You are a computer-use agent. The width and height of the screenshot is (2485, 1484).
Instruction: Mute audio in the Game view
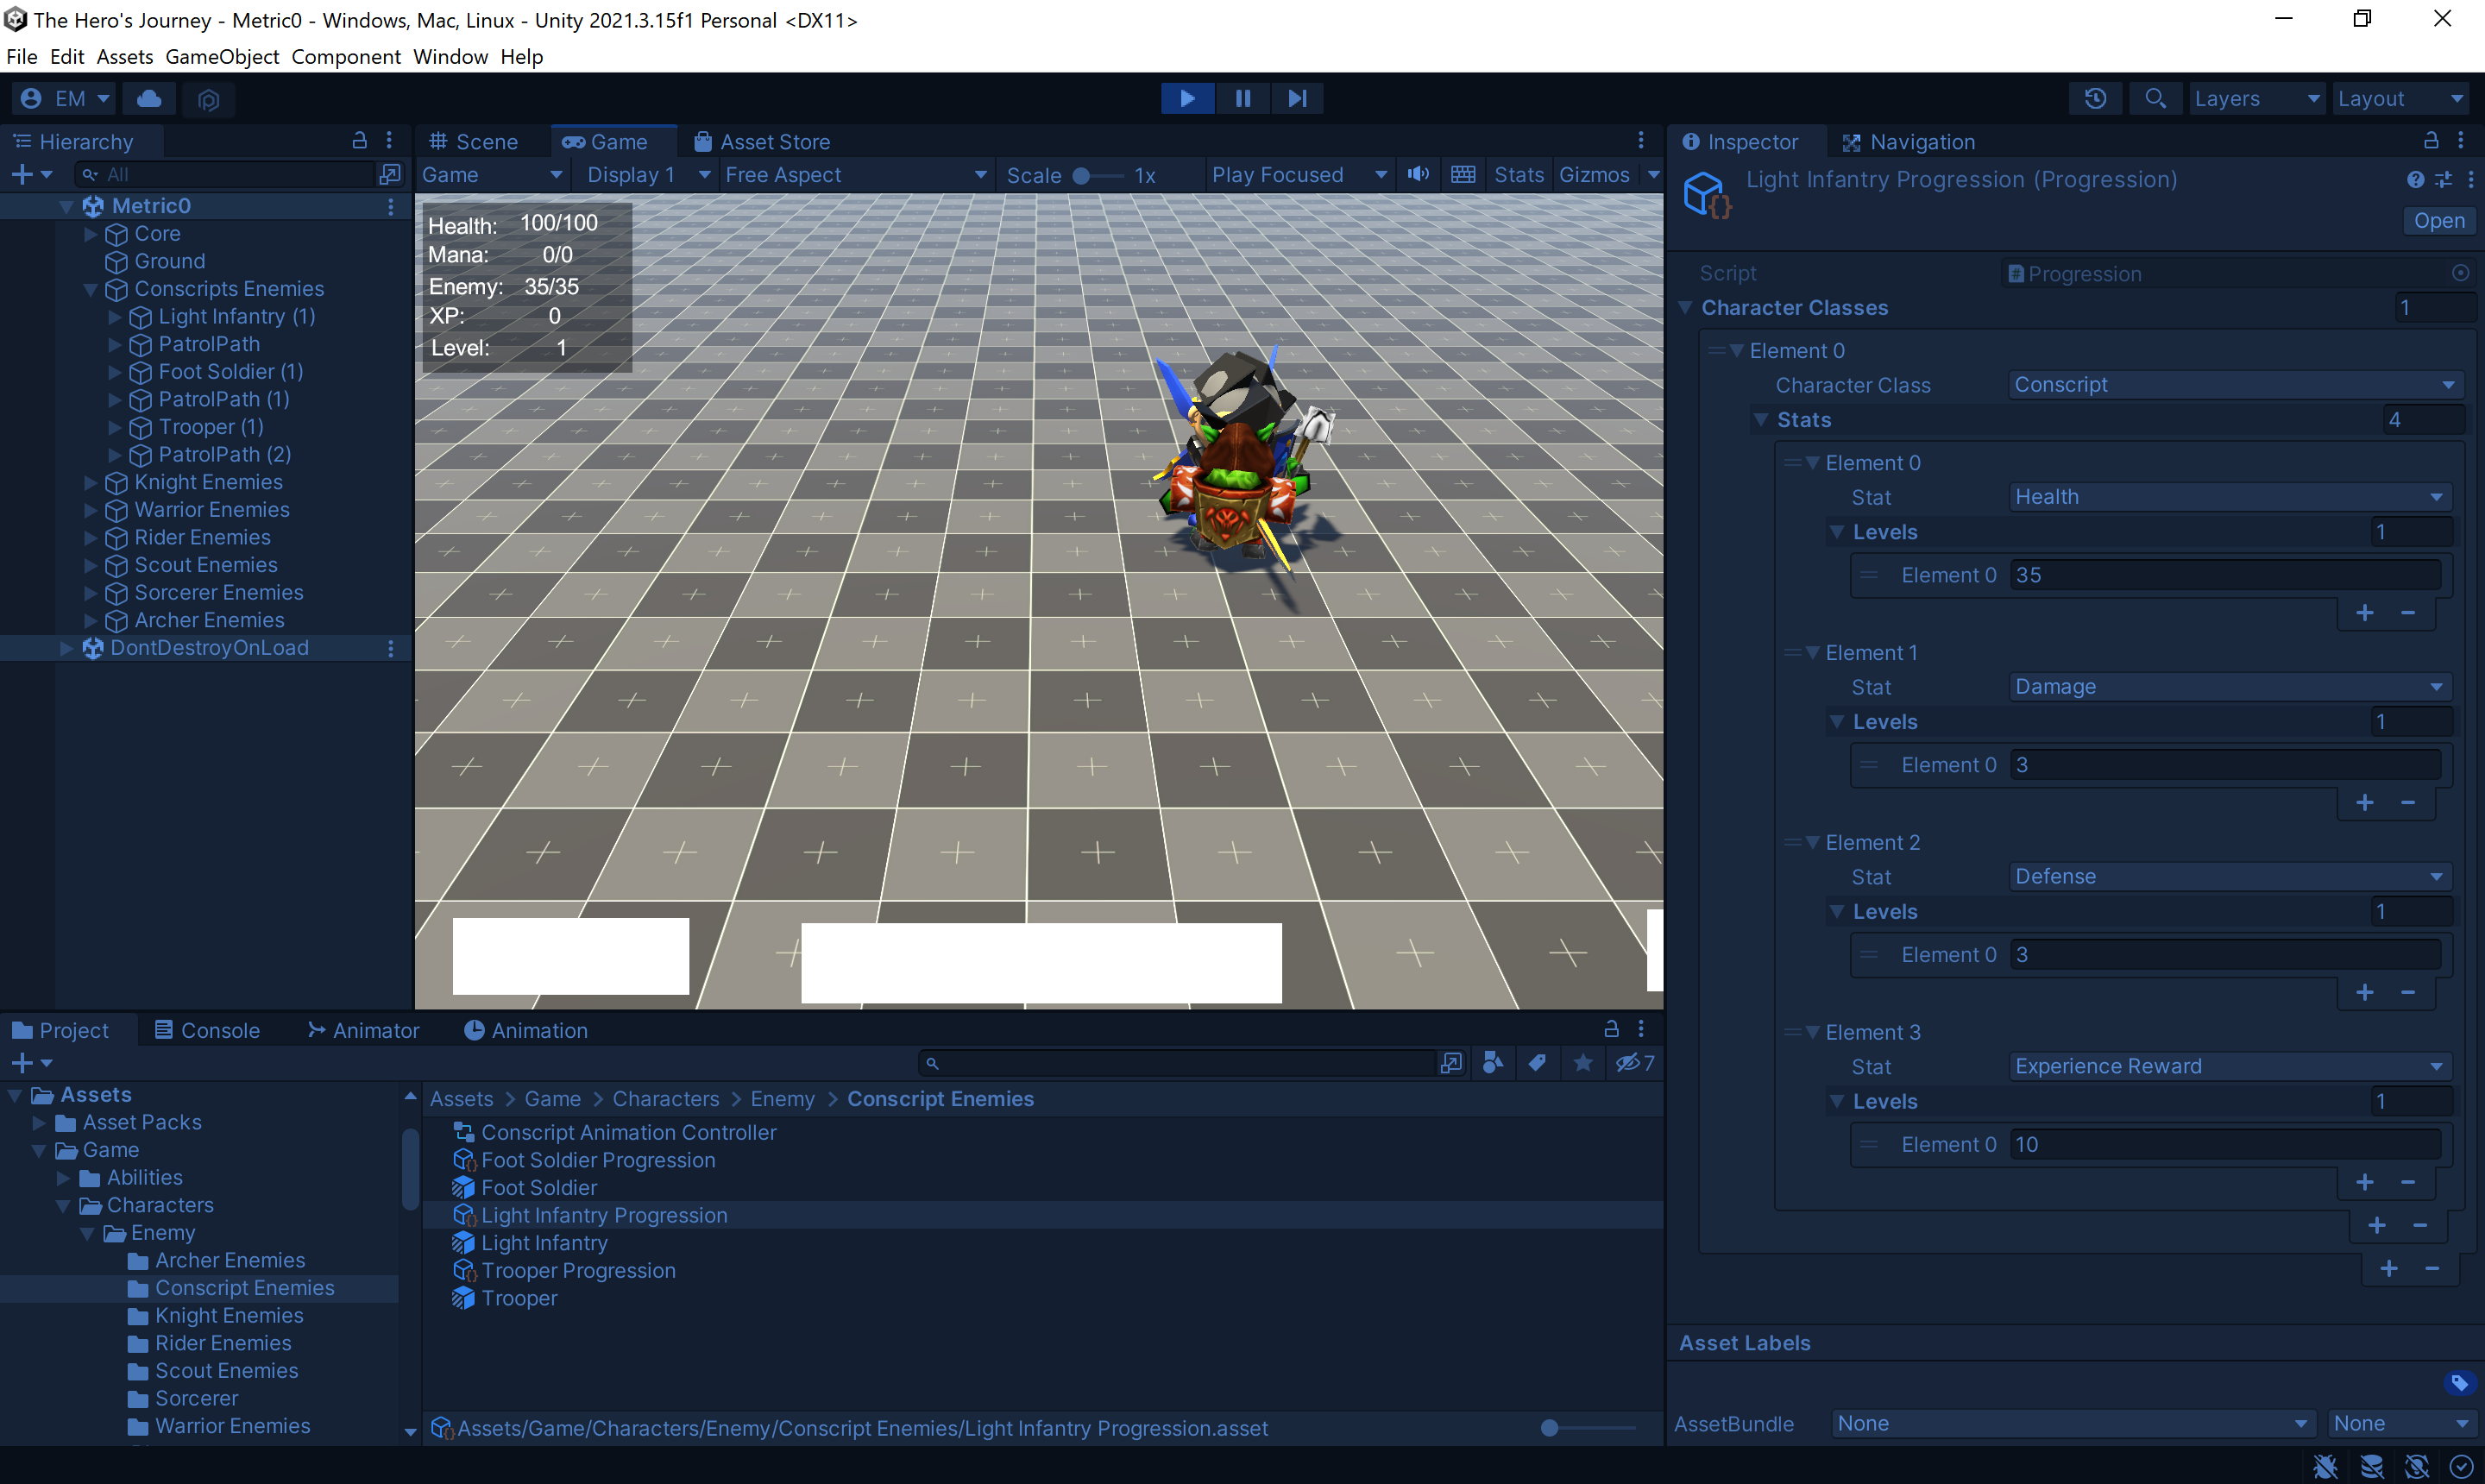click(x=1418, y=174)
